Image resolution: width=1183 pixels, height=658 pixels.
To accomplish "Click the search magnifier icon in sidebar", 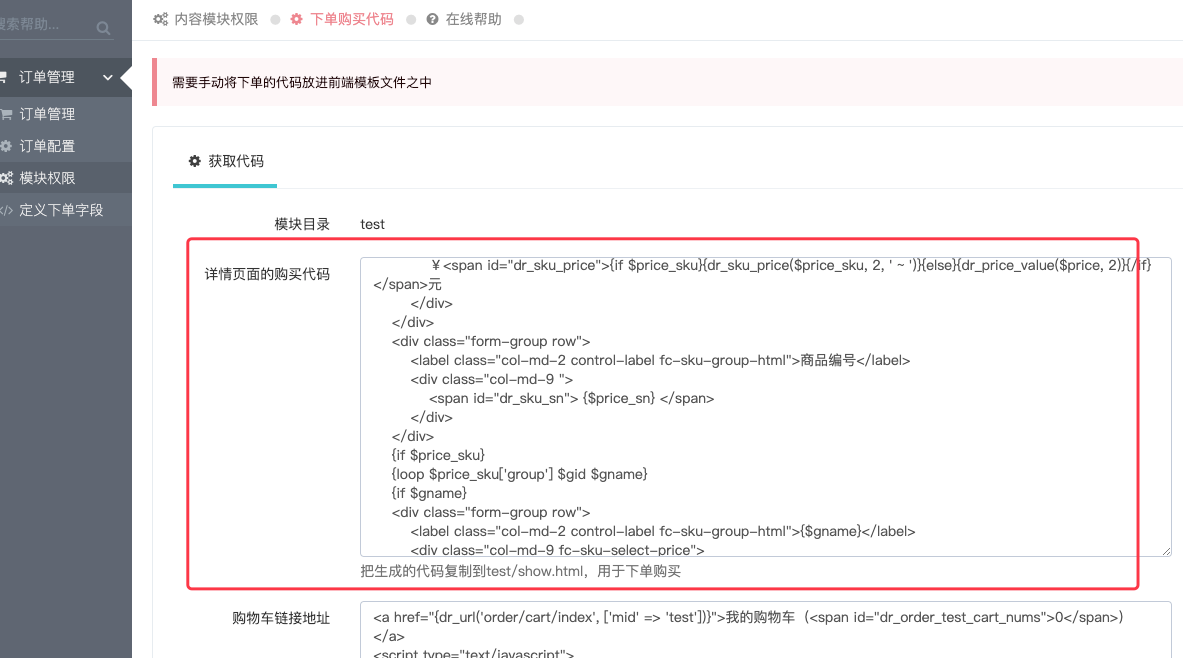I will (103, 28).
